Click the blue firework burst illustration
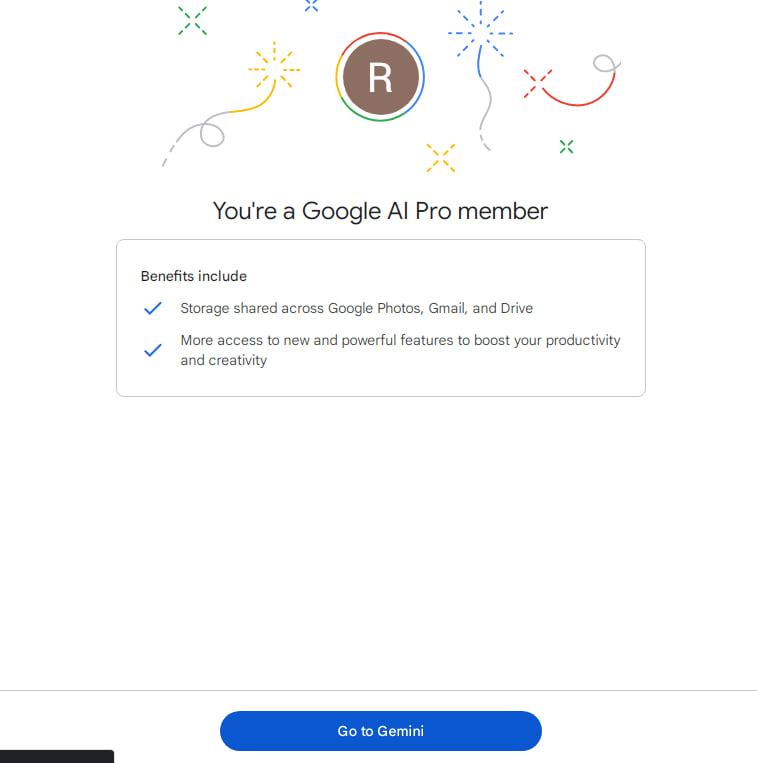Viewport: 757px width, 763px height. pos(480,32)
